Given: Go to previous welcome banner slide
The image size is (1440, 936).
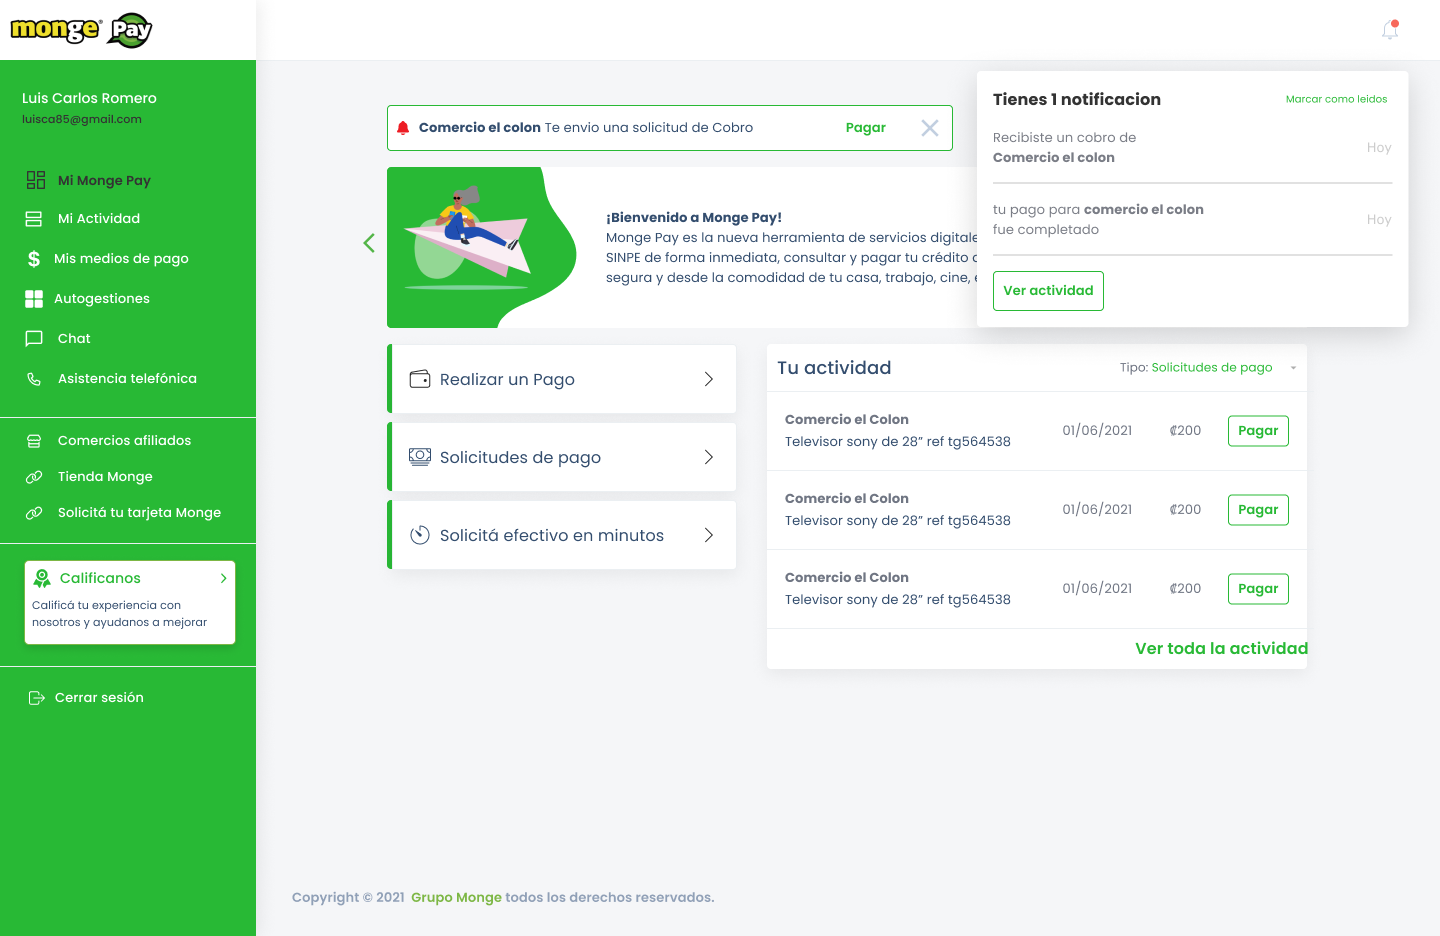Looking at the screenshot, I should (369, 243).
